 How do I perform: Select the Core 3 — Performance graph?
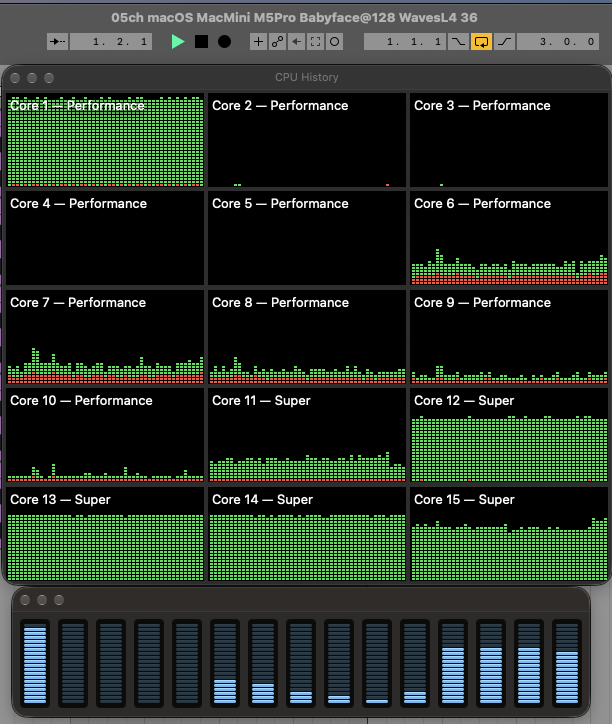tap(509, 140)
